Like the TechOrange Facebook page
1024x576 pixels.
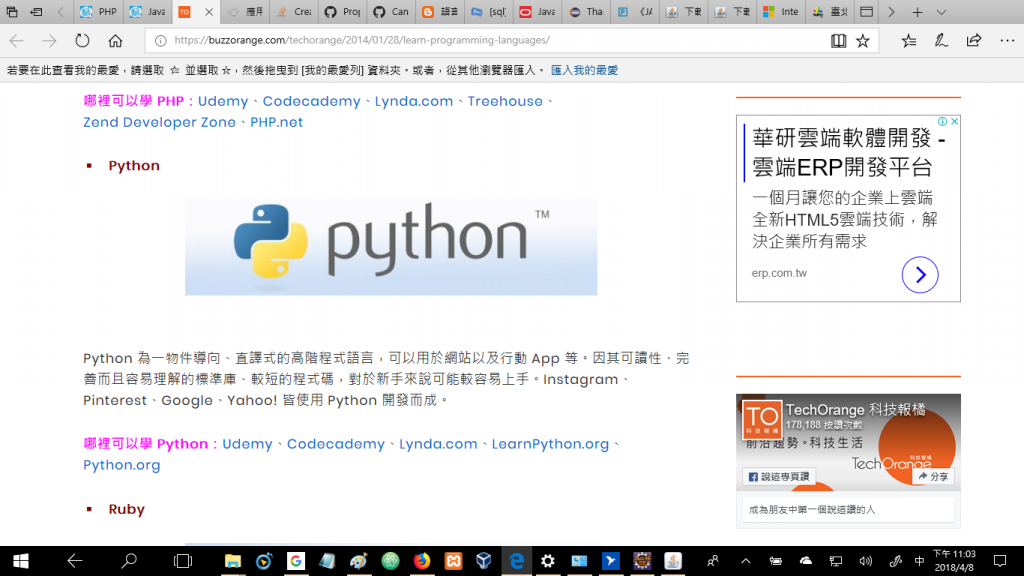pyautogui.click(x=778, y=477)
